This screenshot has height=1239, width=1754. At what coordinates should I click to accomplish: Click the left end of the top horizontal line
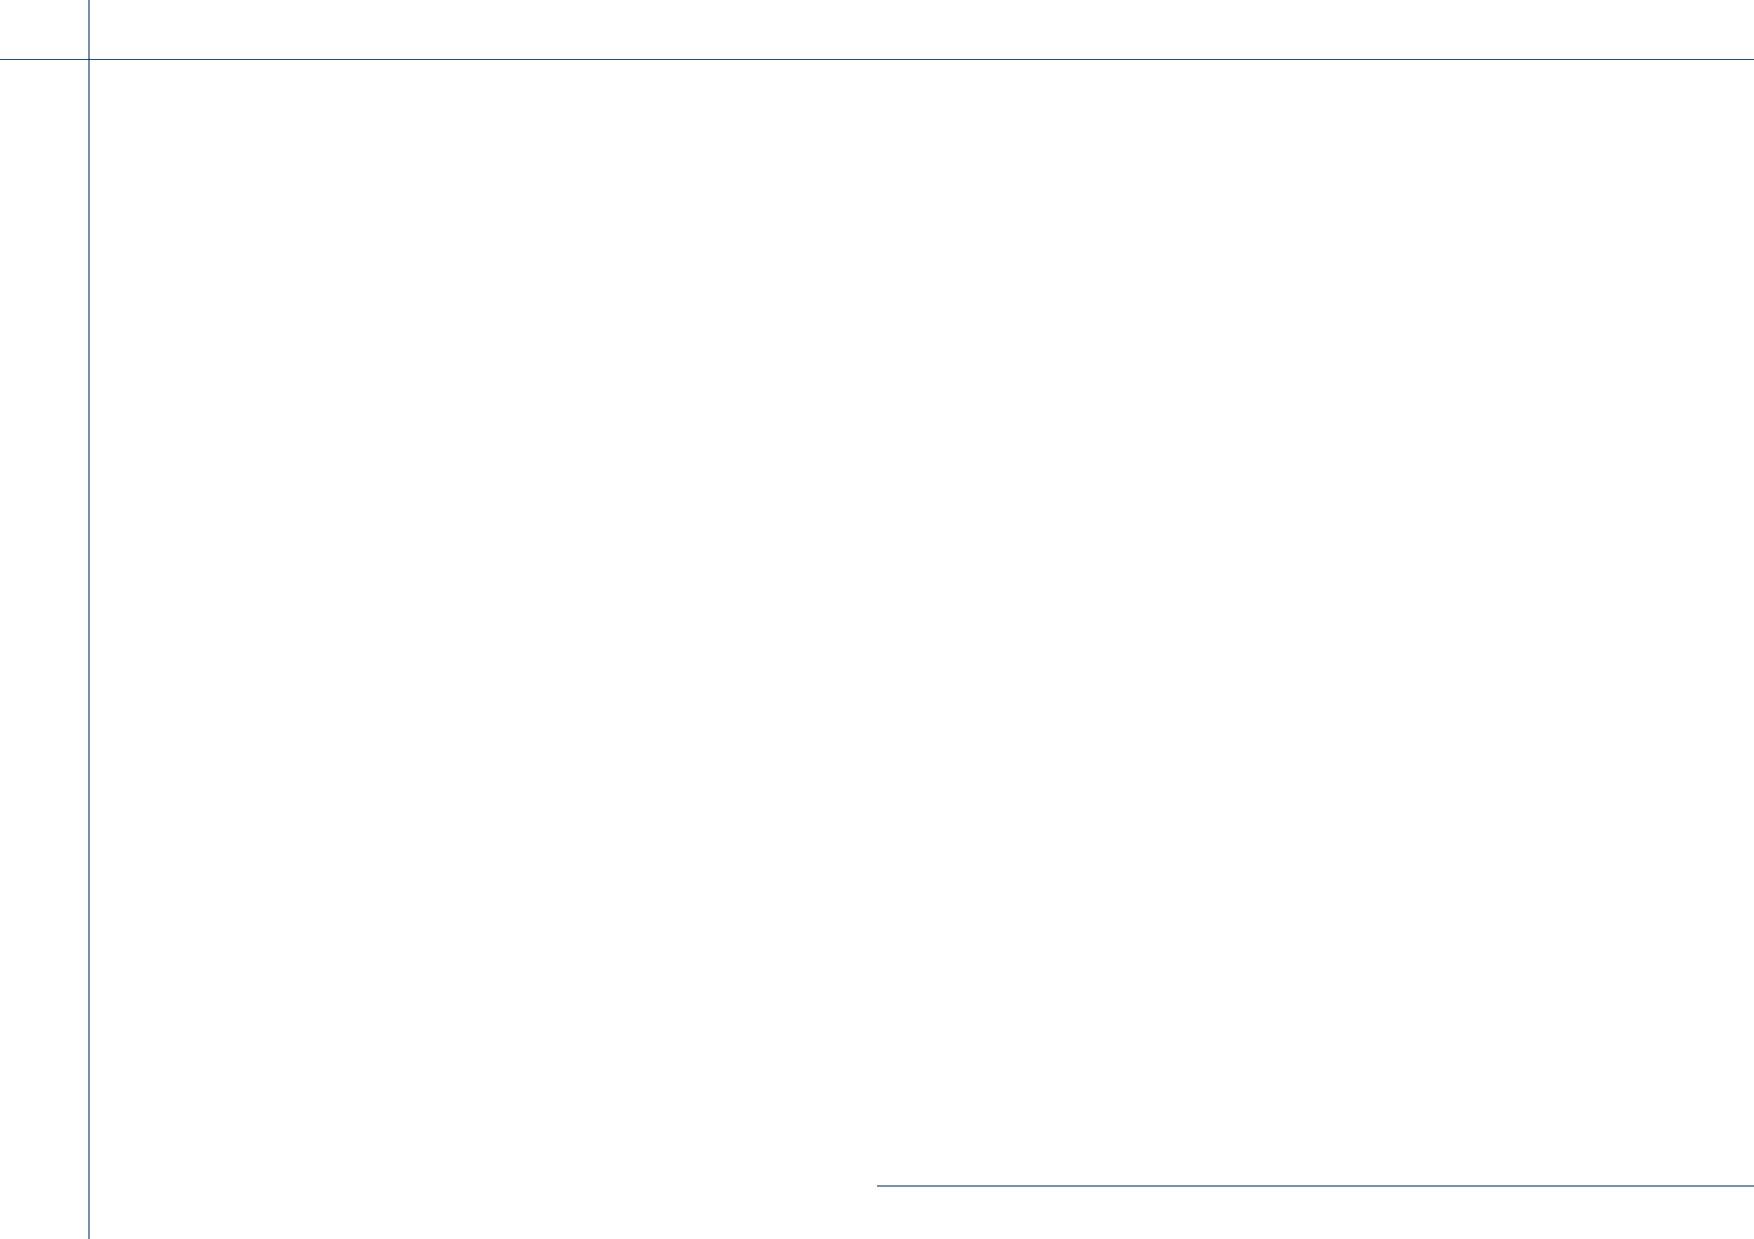3,59
